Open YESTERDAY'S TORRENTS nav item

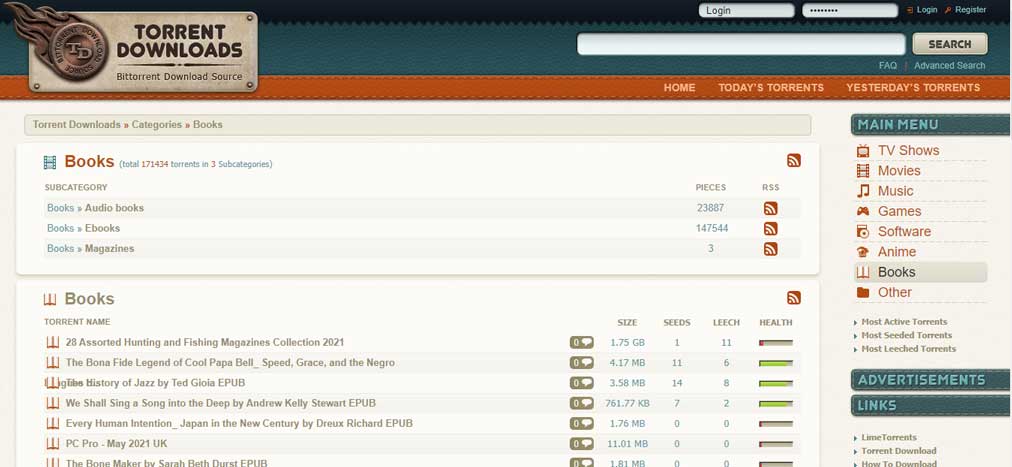point(913,88)
